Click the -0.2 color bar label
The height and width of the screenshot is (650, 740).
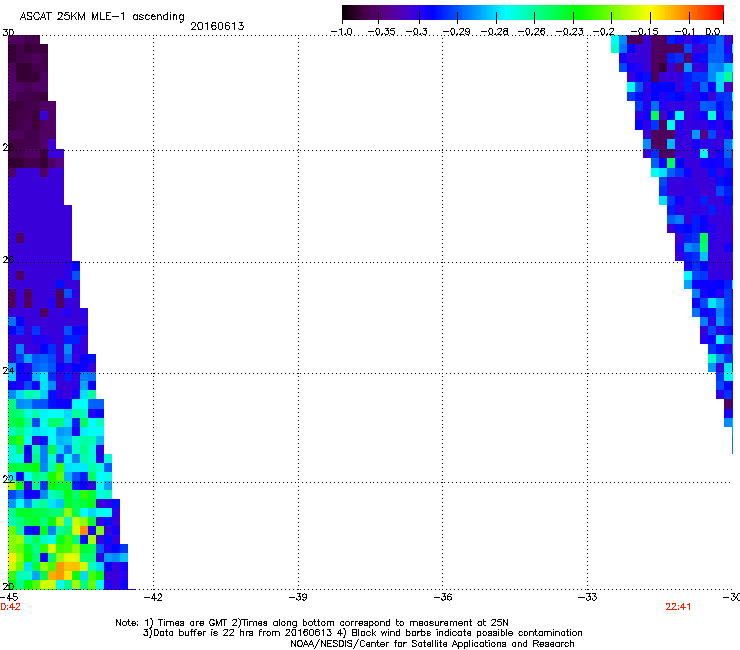point(604,32)
